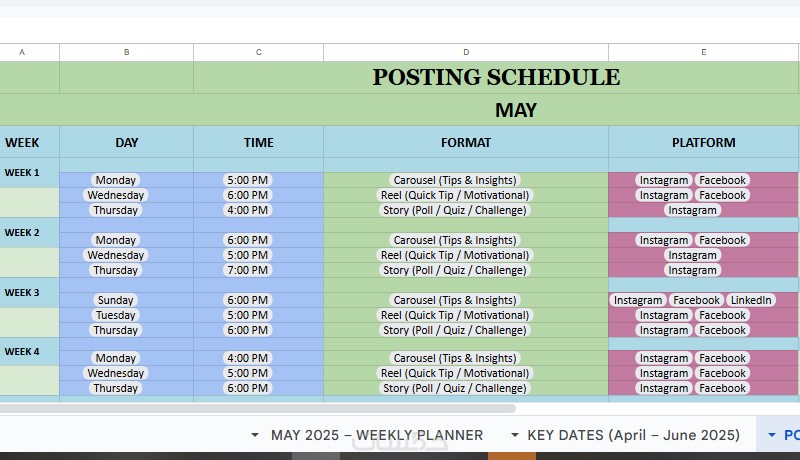800x460 pixels.
Task: Click the column C header
Action: pyautogui.click(x=258, y=52)
